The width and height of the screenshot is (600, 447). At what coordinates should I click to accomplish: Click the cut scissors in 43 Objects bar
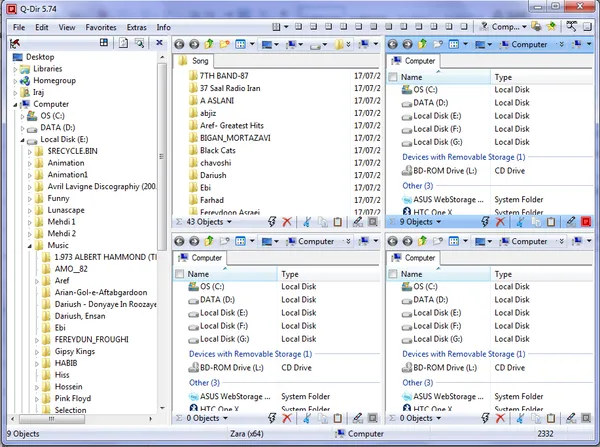307,222
